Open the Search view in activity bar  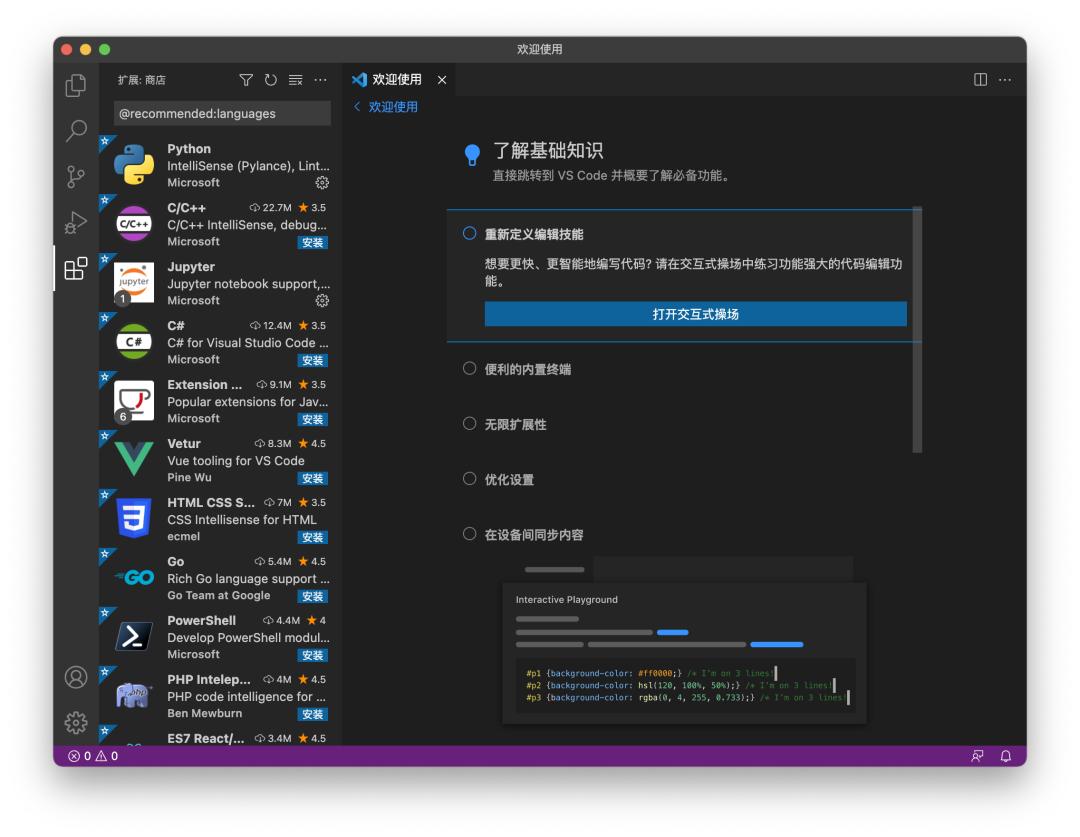coord(76,130)
